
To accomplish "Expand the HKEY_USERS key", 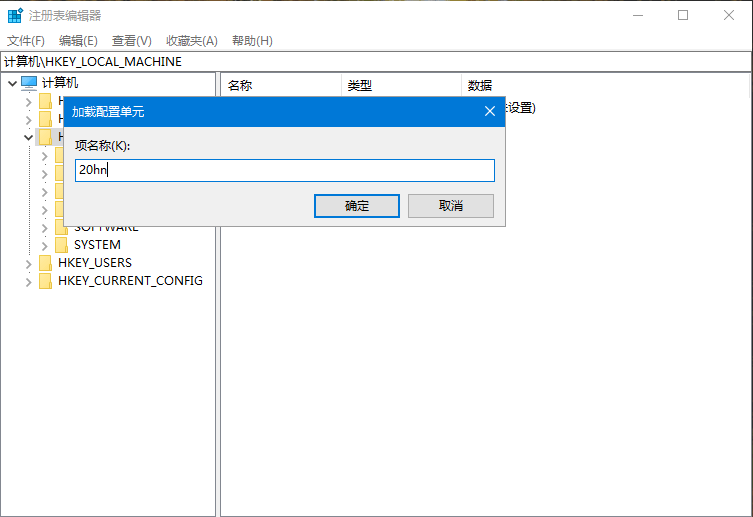I will 28,263.
